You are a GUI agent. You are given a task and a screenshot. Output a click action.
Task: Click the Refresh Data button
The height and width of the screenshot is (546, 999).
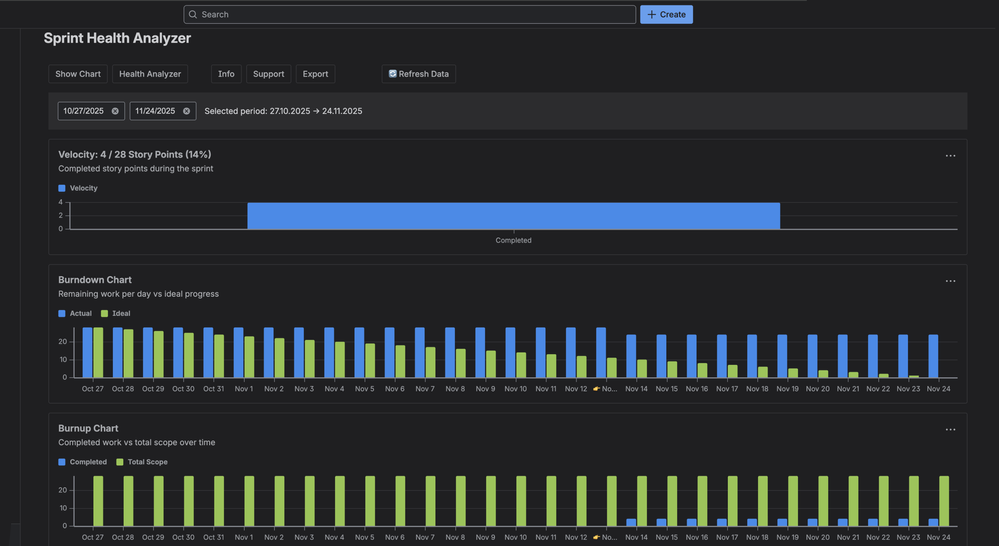[418, 74]
